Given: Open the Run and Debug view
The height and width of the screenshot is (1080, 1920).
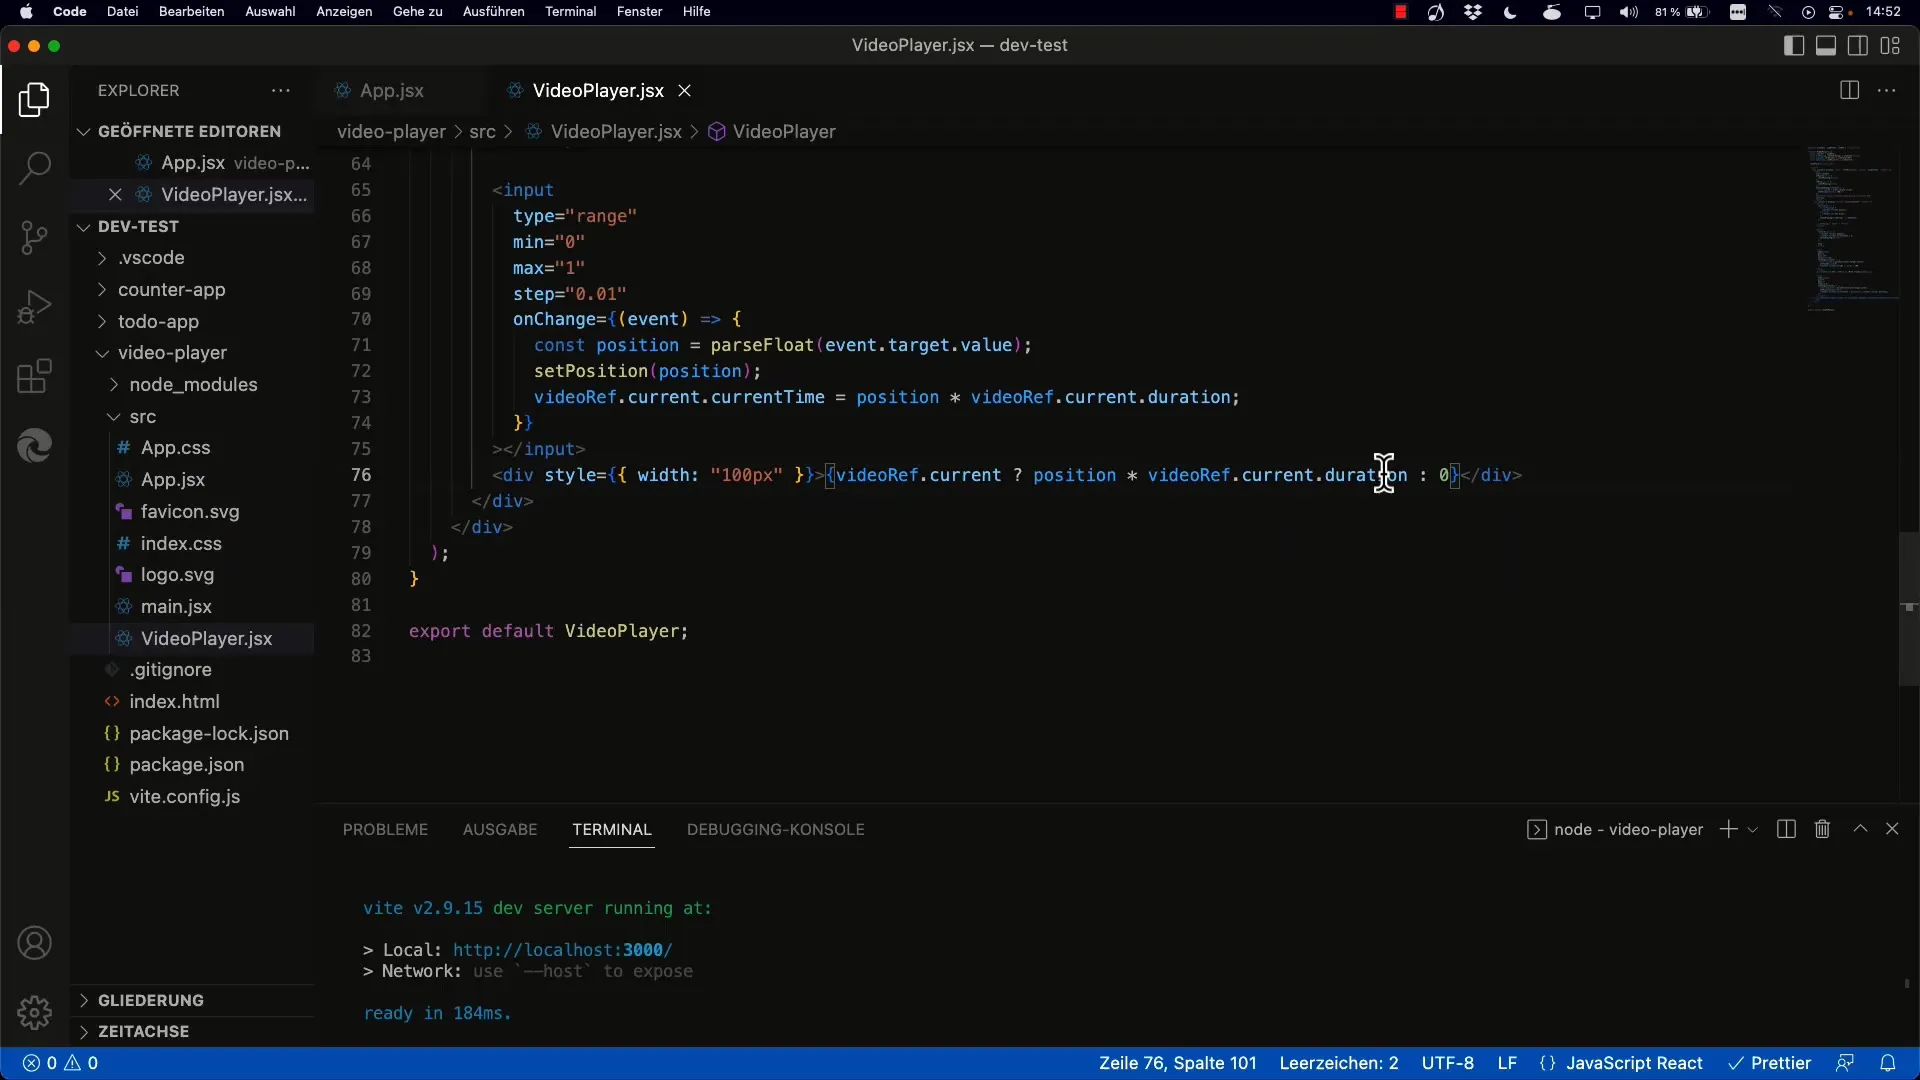Looking at the screenshot, I should [x=34, y=306].
